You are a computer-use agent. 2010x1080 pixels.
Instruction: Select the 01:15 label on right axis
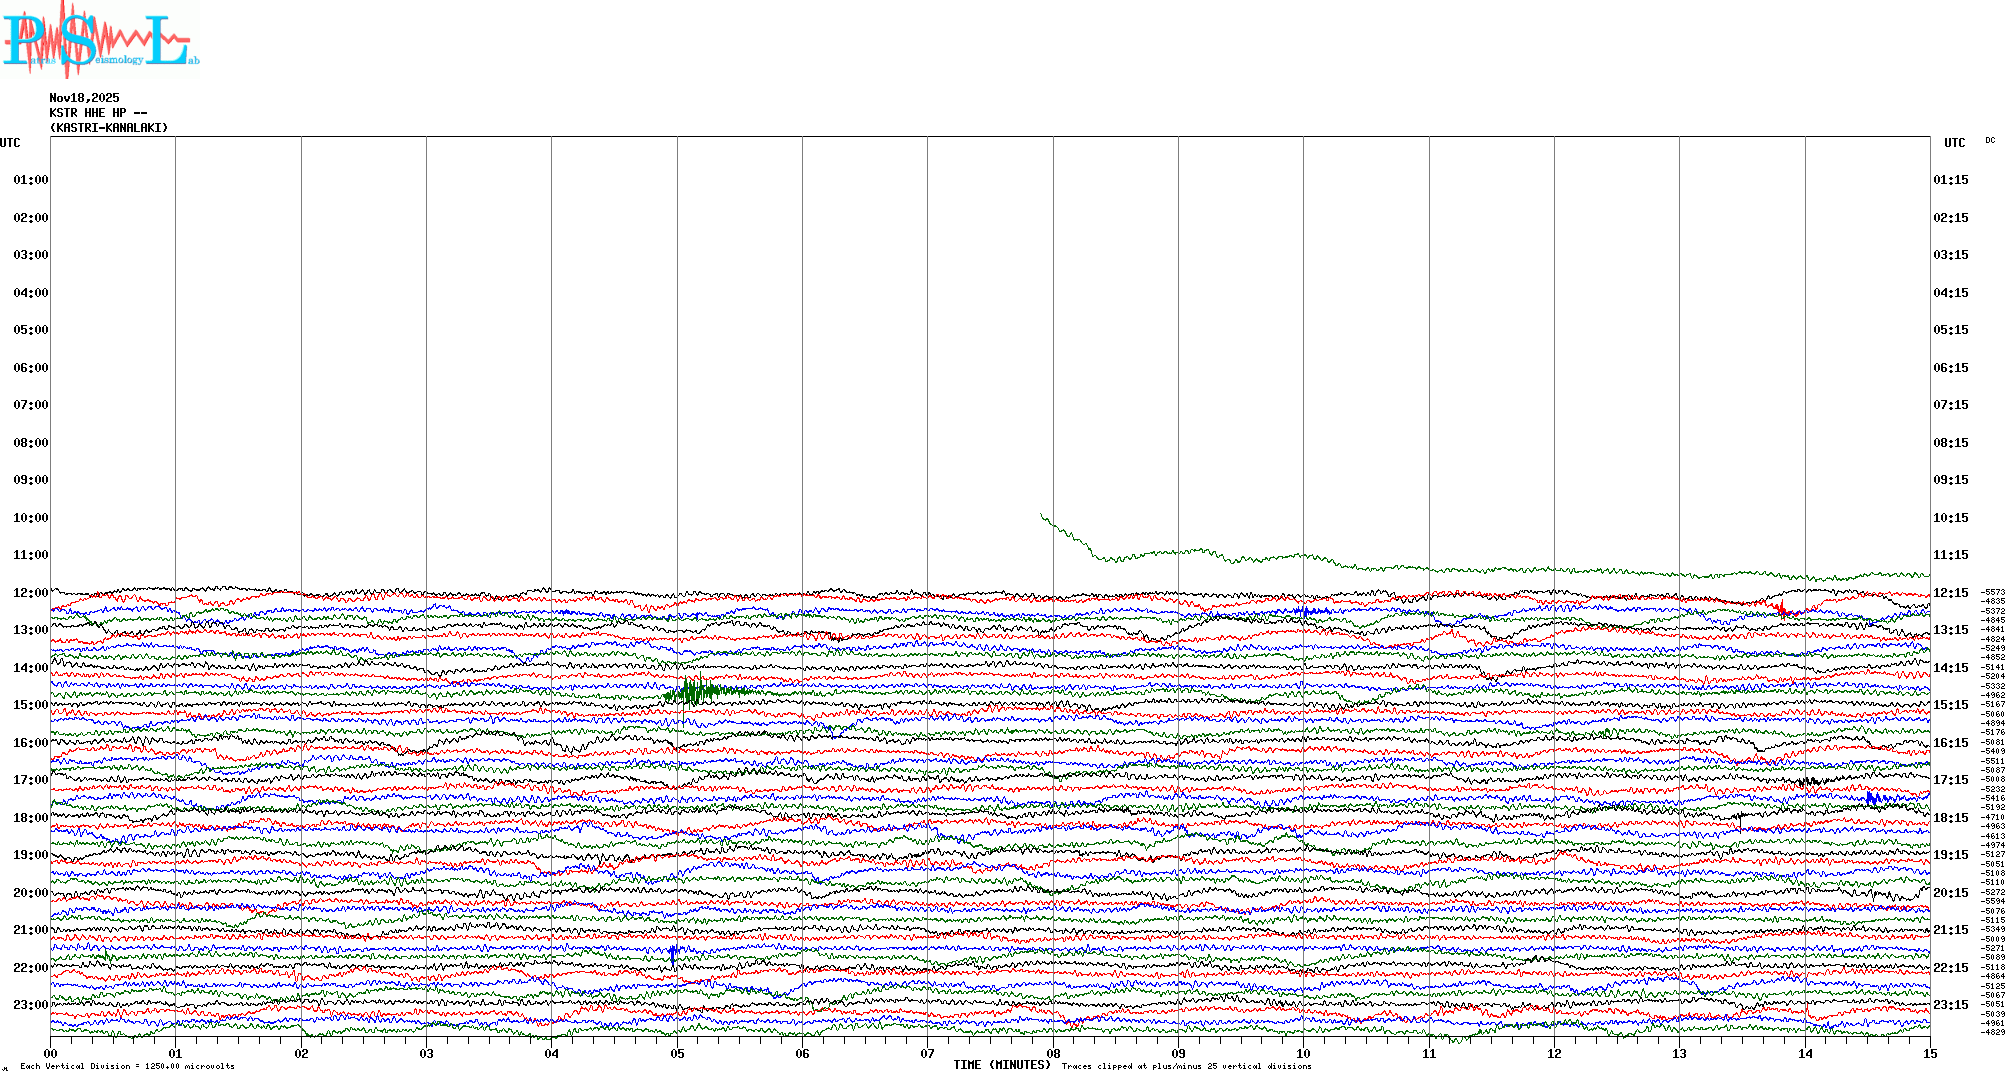(x=1950, y=180)
